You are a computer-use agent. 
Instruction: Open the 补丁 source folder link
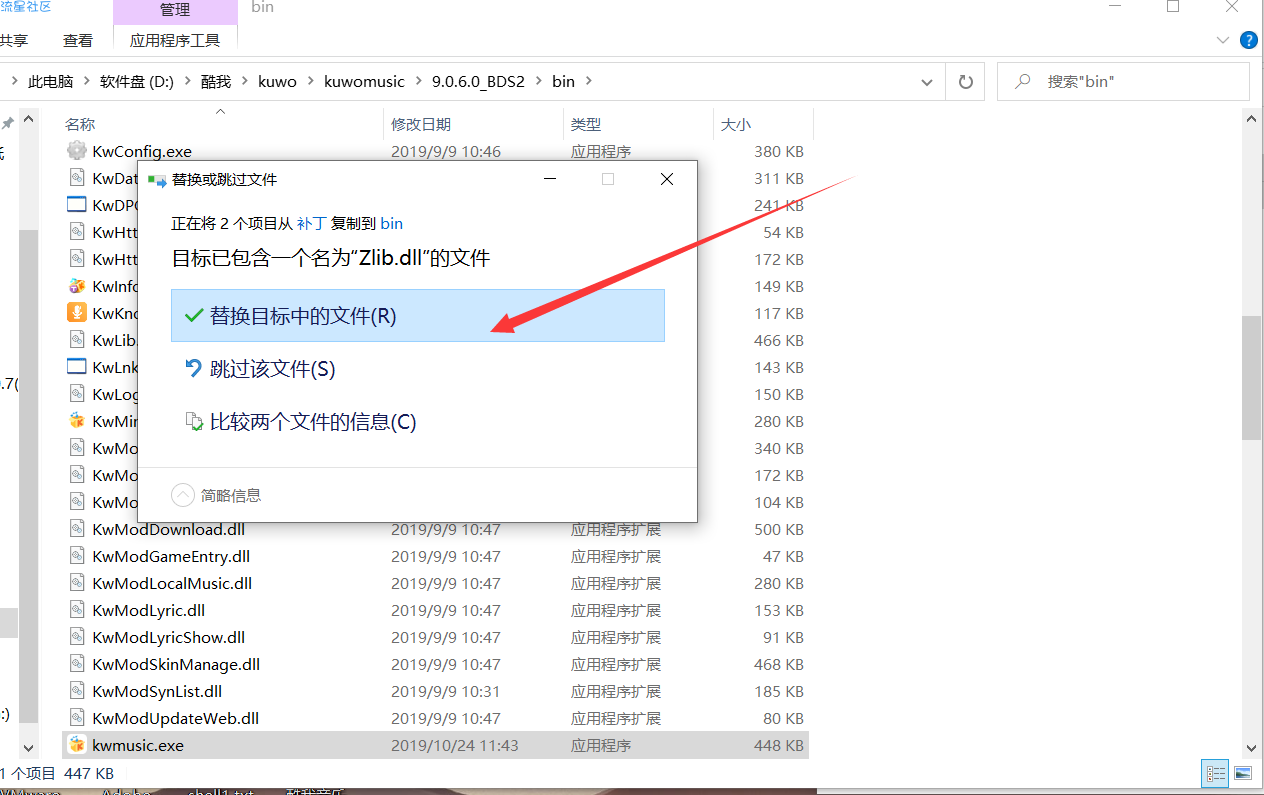(x=311, y=224)
